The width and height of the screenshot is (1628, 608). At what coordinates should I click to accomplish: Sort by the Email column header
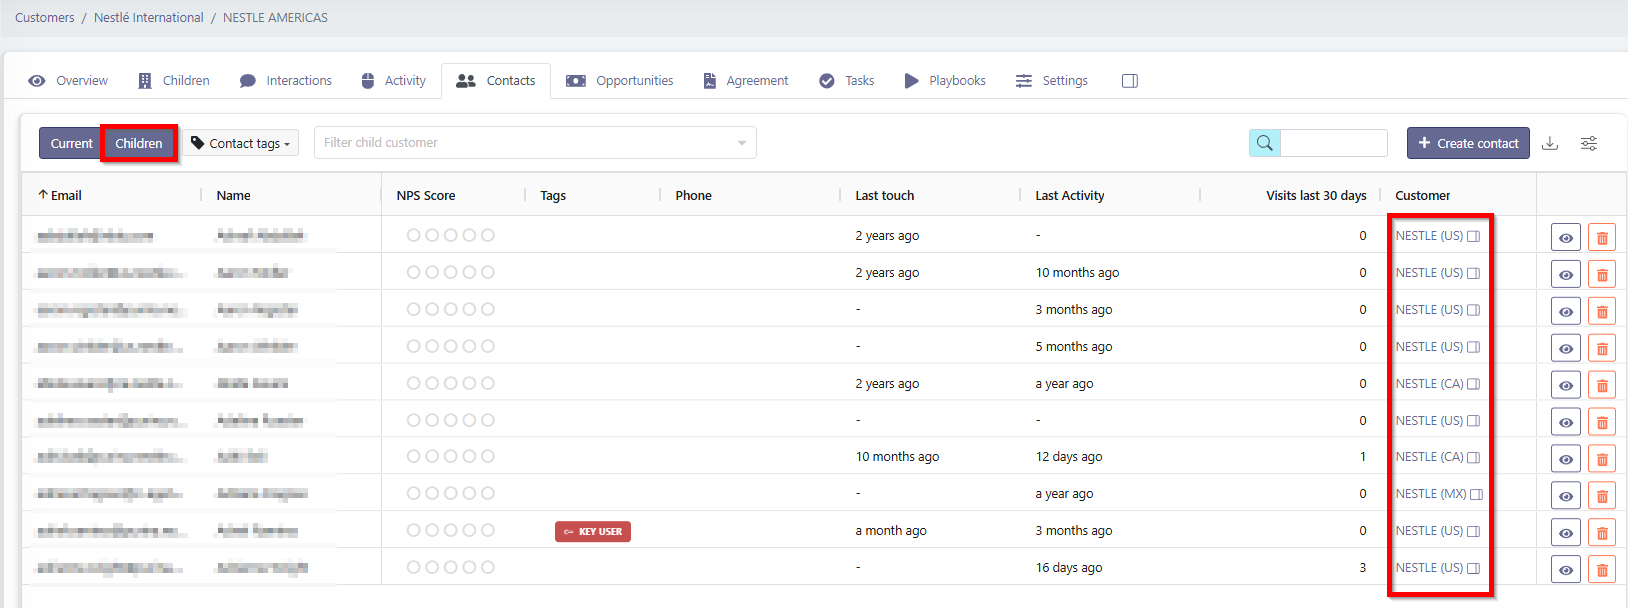click(x=66, y=196)
